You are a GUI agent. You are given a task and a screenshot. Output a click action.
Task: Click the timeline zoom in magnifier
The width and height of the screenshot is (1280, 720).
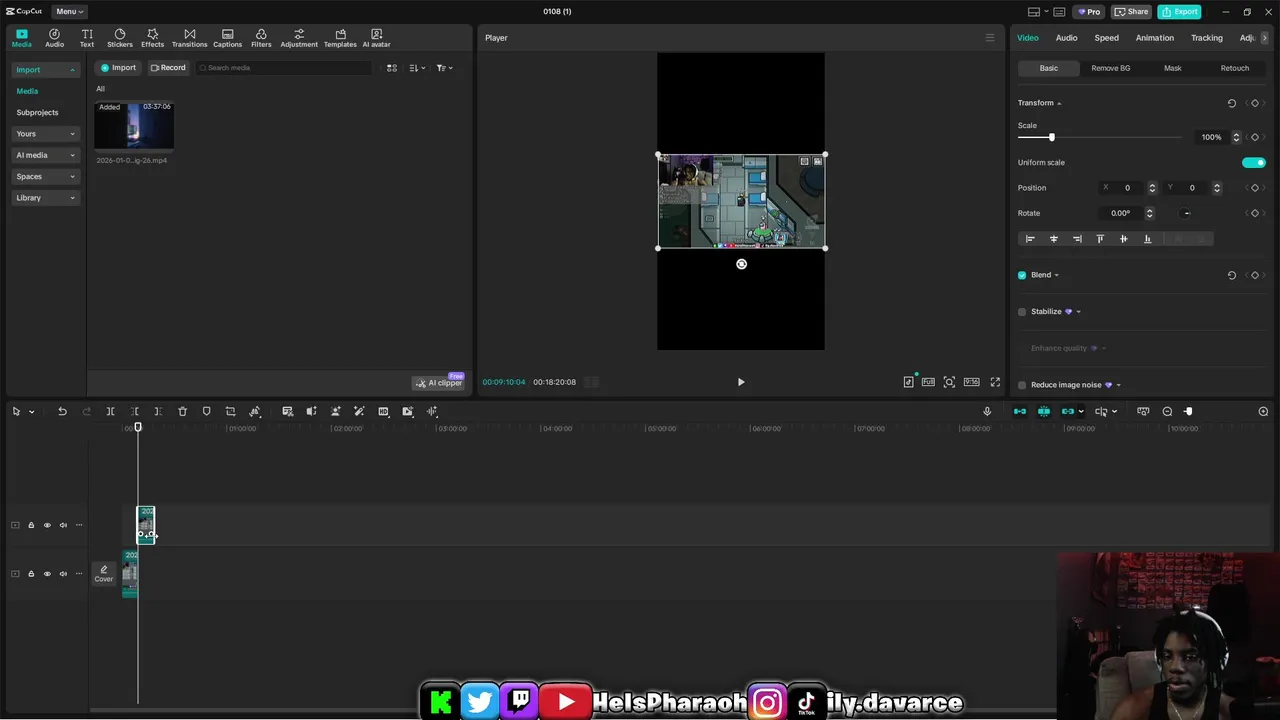pyautogui.click(x=1263, y=411)
